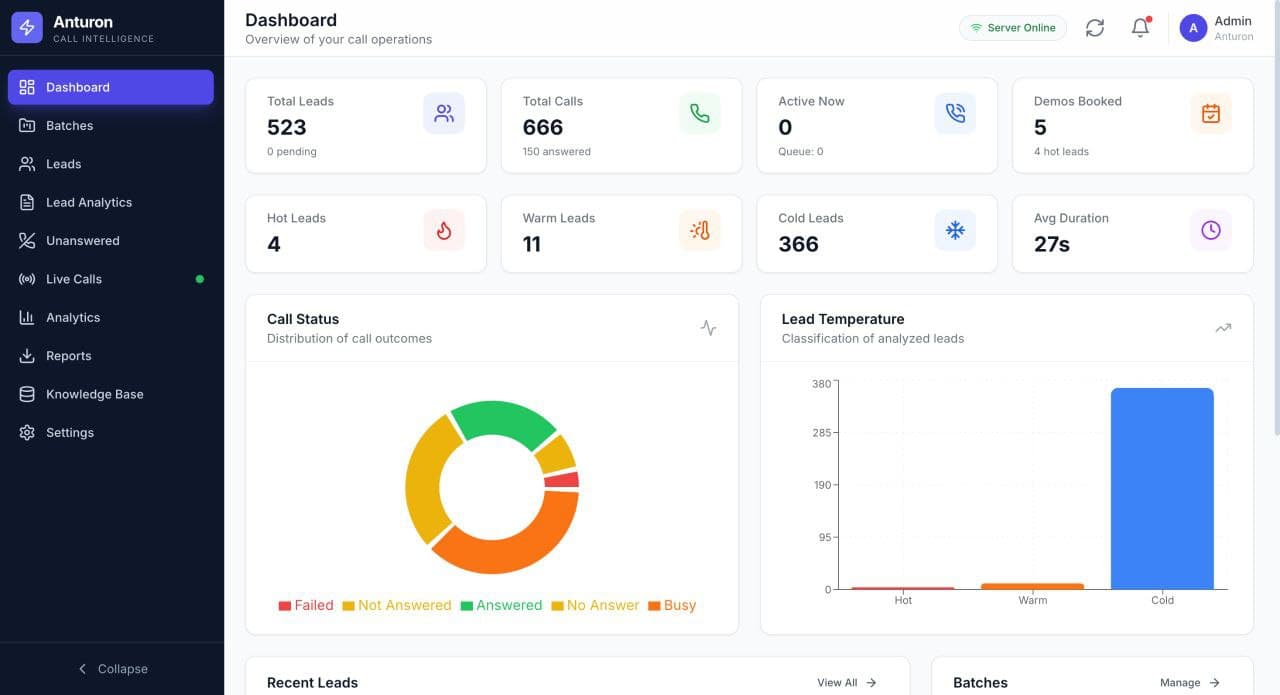Click the refresh icon in header
Screen dimensions: 1280x695
(1095, 28)
